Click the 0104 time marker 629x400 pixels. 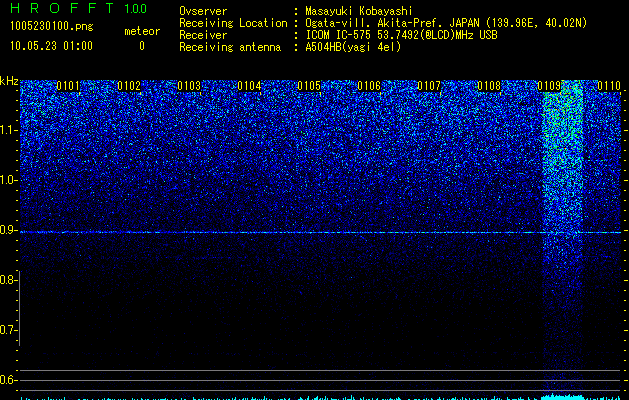[249, 86]
